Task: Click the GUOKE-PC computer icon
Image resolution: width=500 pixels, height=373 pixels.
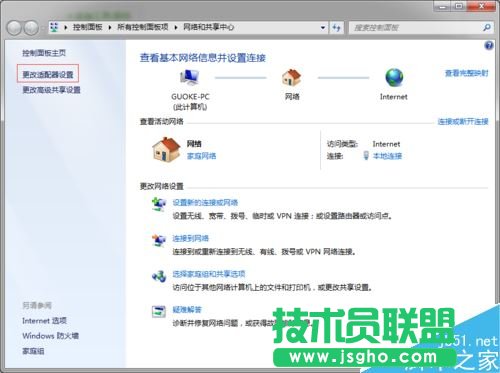Action: click(x=190, y=77)
